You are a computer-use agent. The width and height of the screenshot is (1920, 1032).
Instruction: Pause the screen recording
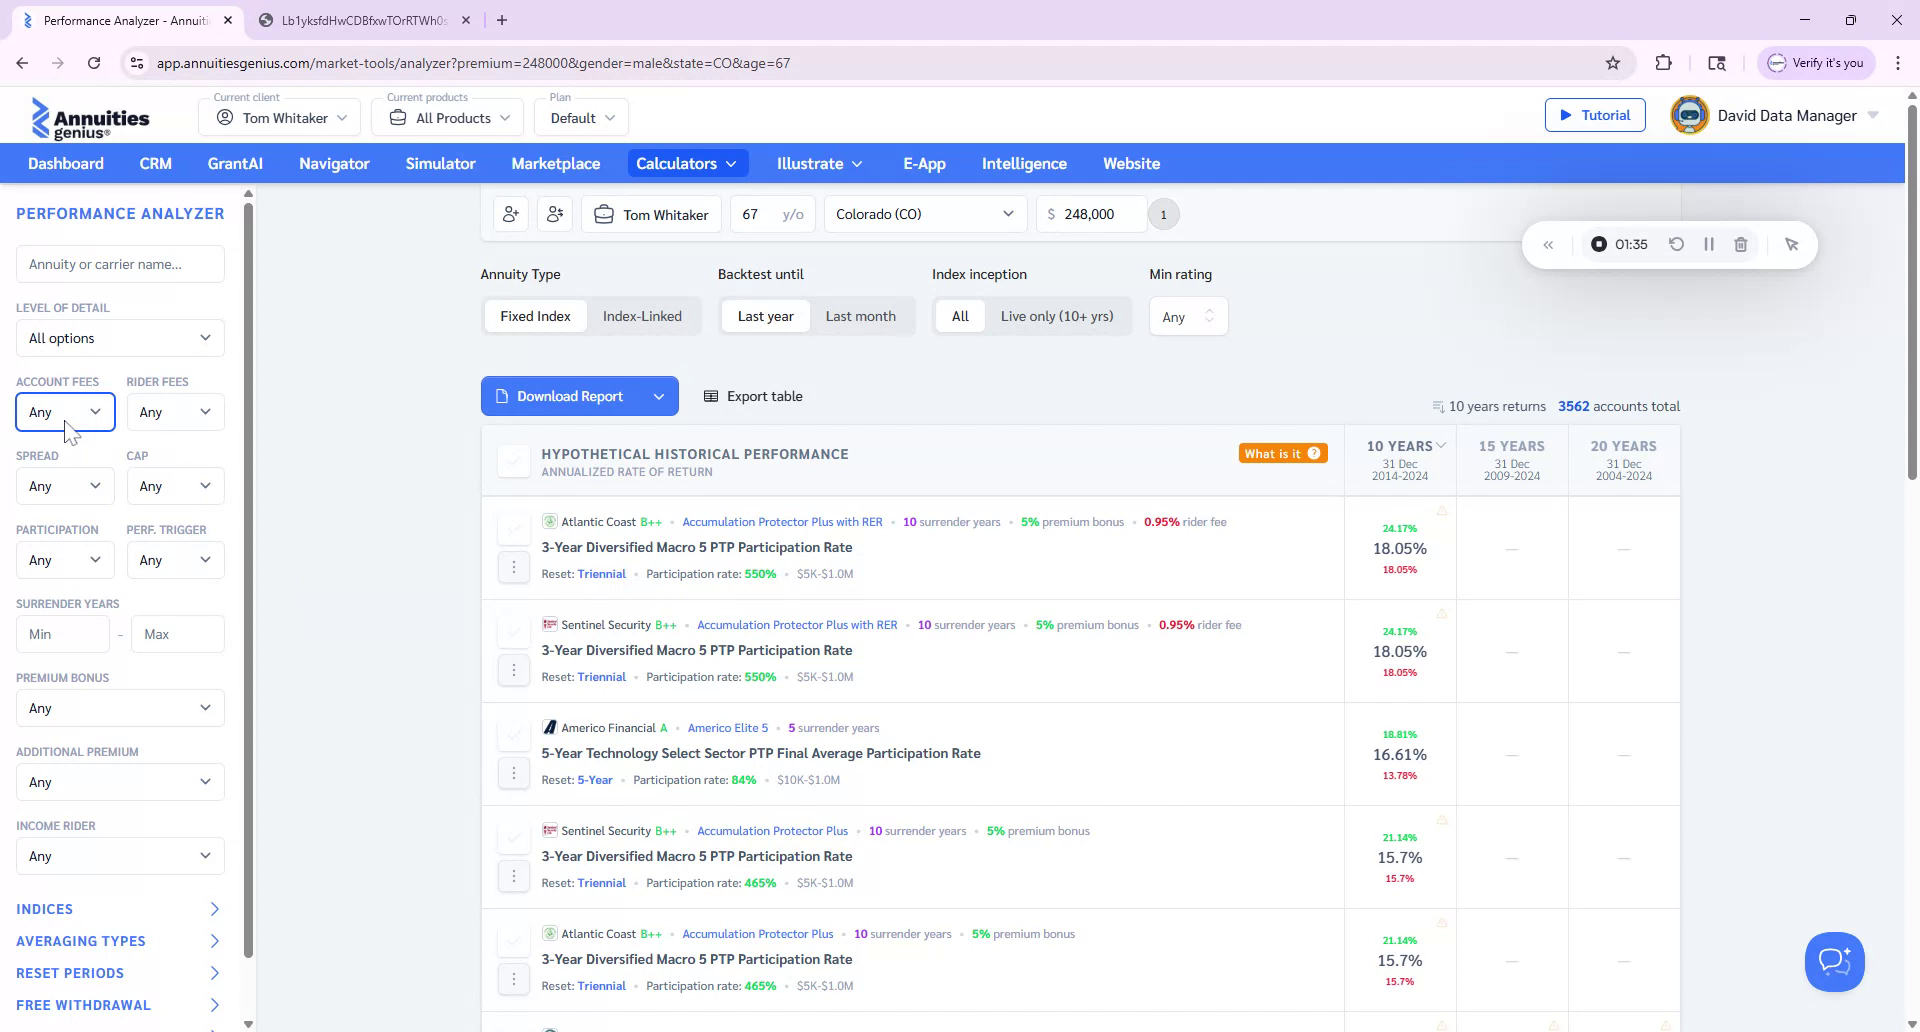click(1709, 244)
